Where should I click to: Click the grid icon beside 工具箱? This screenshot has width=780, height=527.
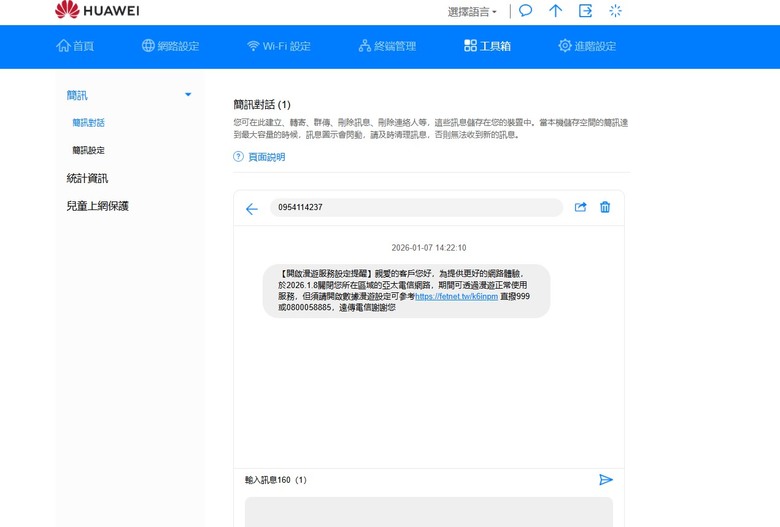pos(470,46)
